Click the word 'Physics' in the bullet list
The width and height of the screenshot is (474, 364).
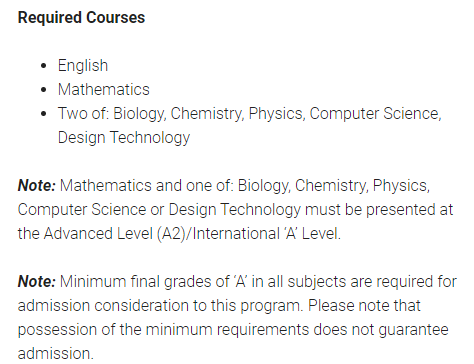click(277, 114)
